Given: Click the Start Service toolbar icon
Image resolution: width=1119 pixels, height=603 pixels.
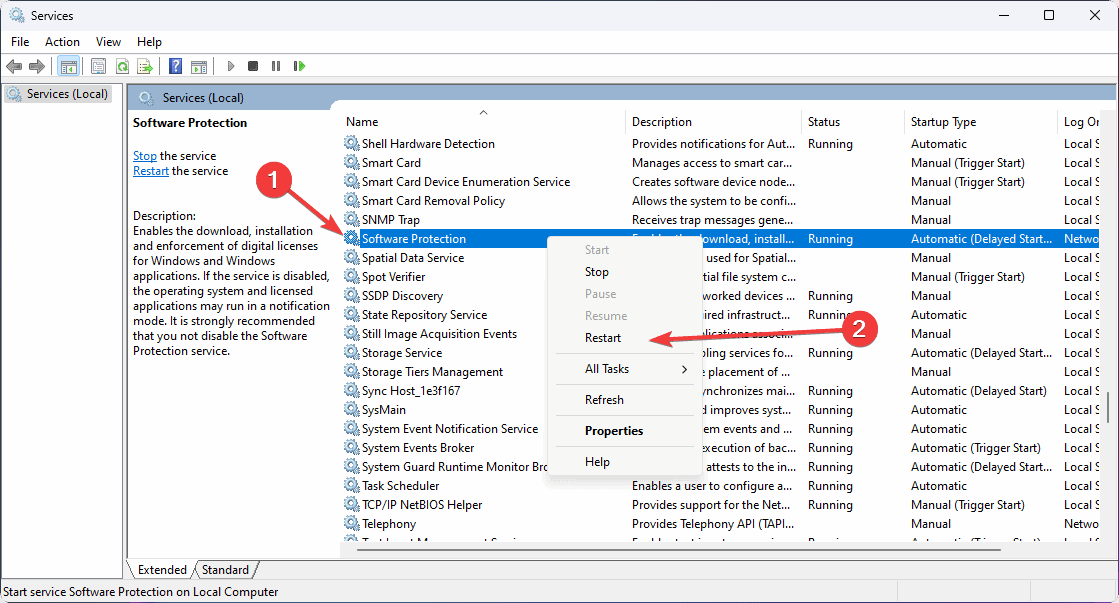Looking at the screenshot, I should pyautogui.click(x=230, y=66).
